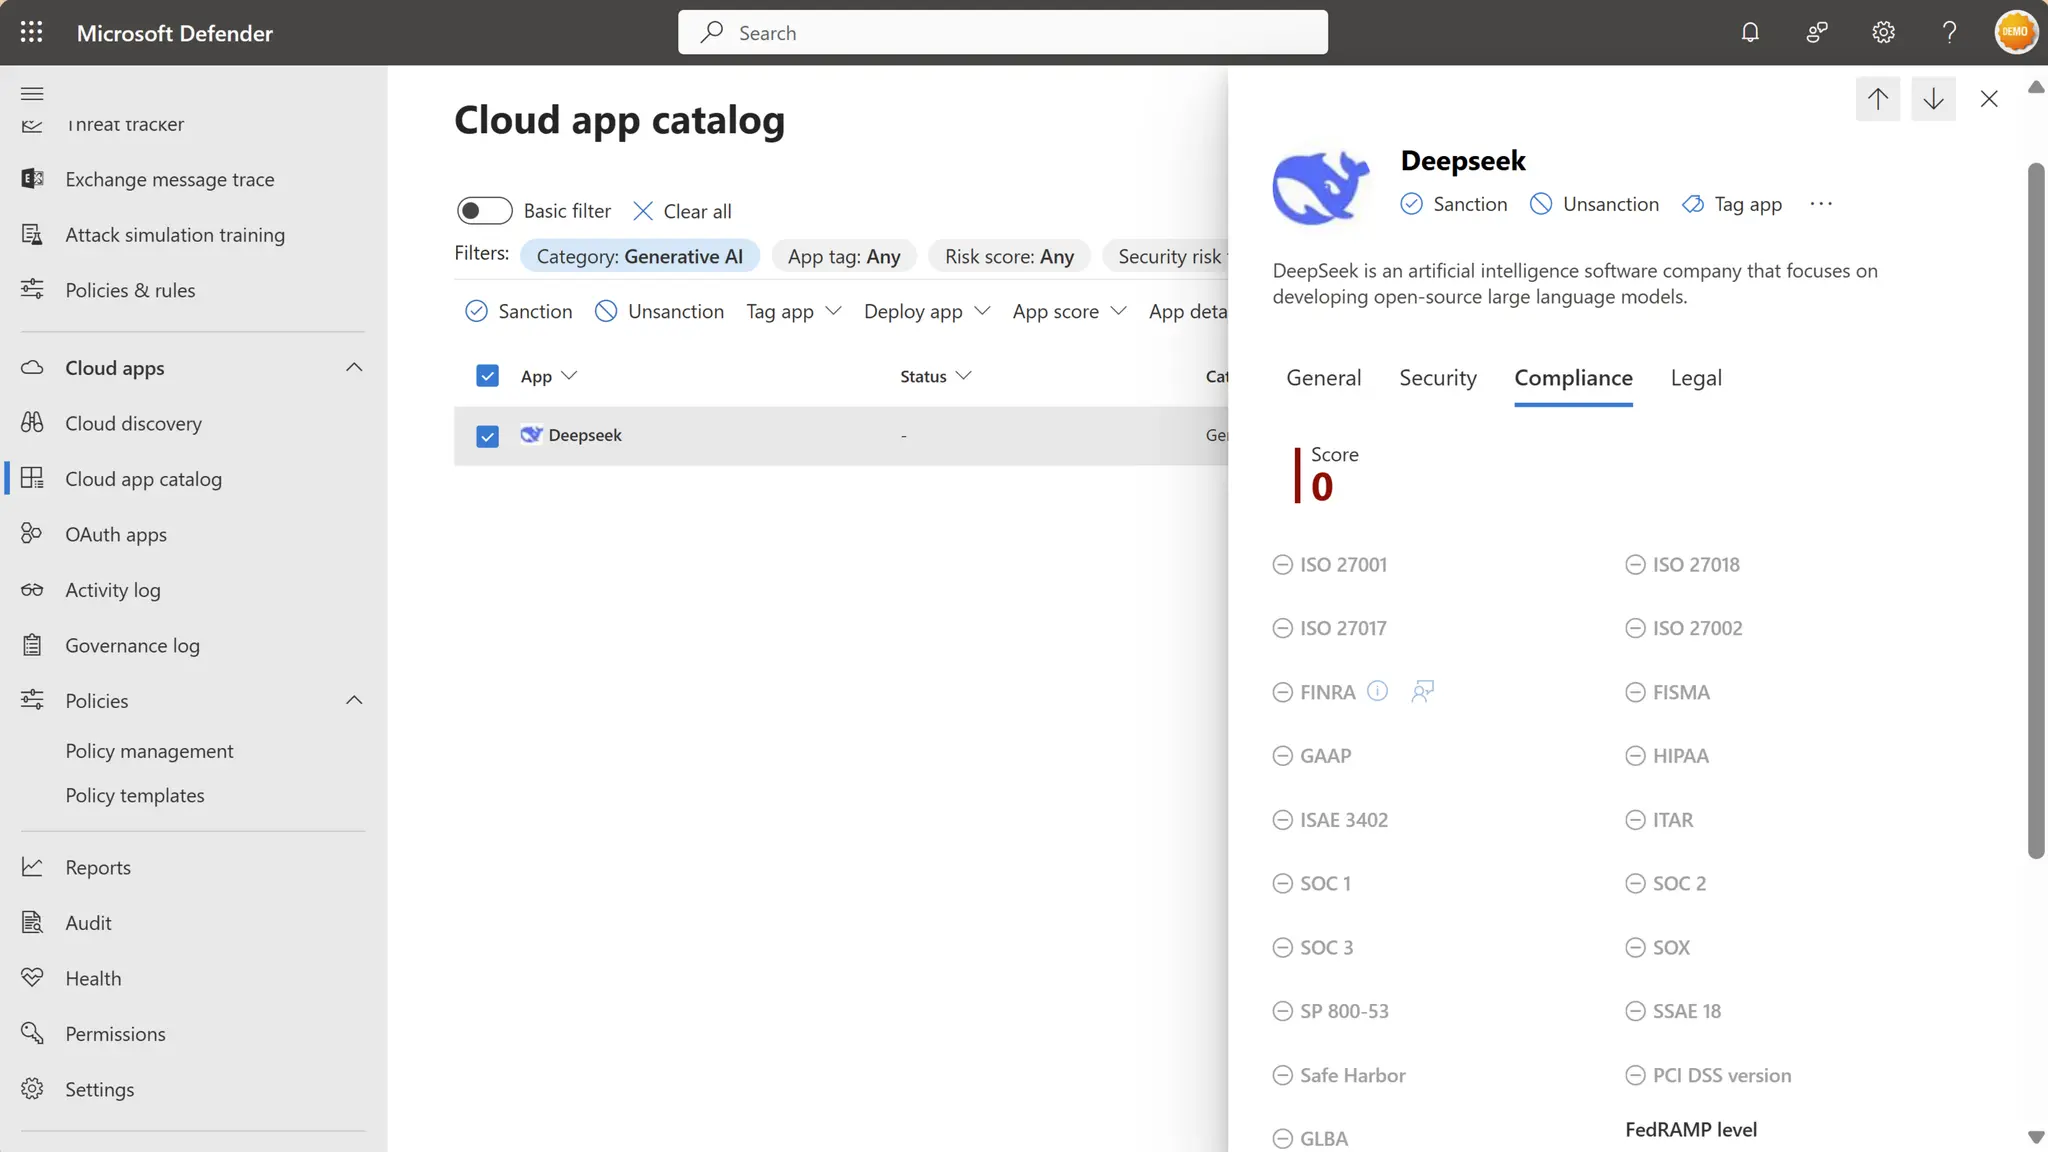The width and height of the screenshot is (2048, 1152).
Task: Collapse the Cloud apps section
Action: [353, 368]
